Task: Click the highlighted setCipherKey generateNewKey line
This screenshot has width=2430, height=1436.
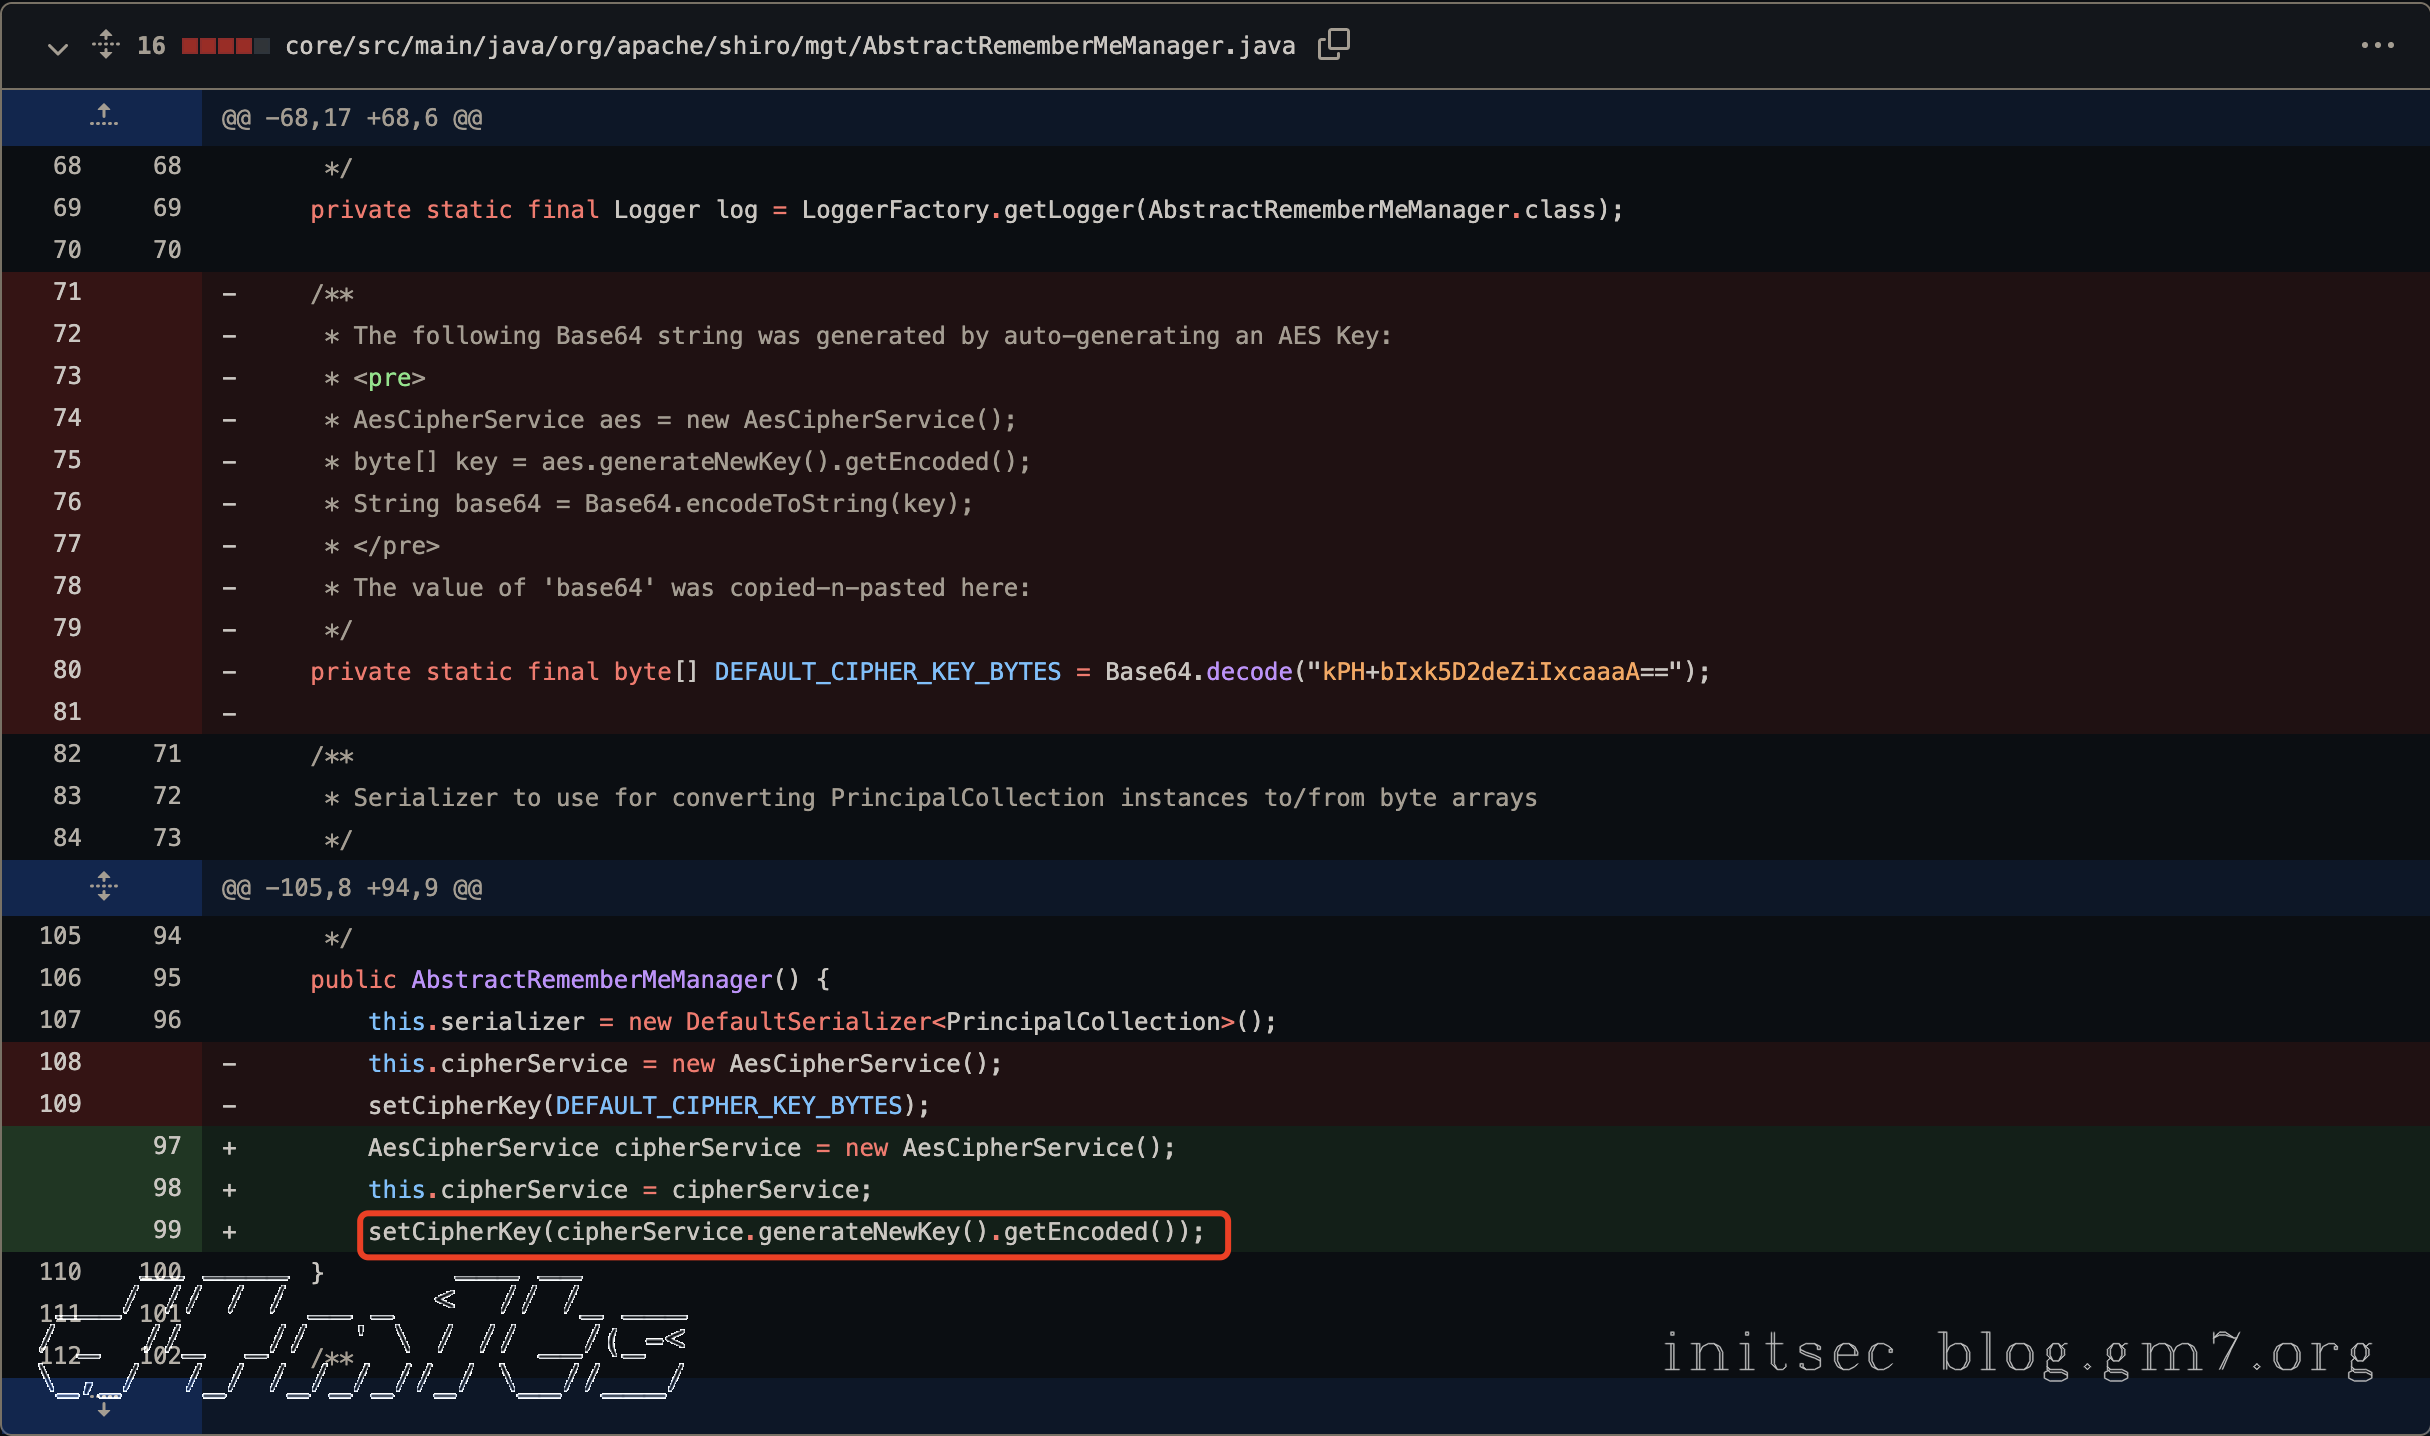Action: click(786, 1232)
